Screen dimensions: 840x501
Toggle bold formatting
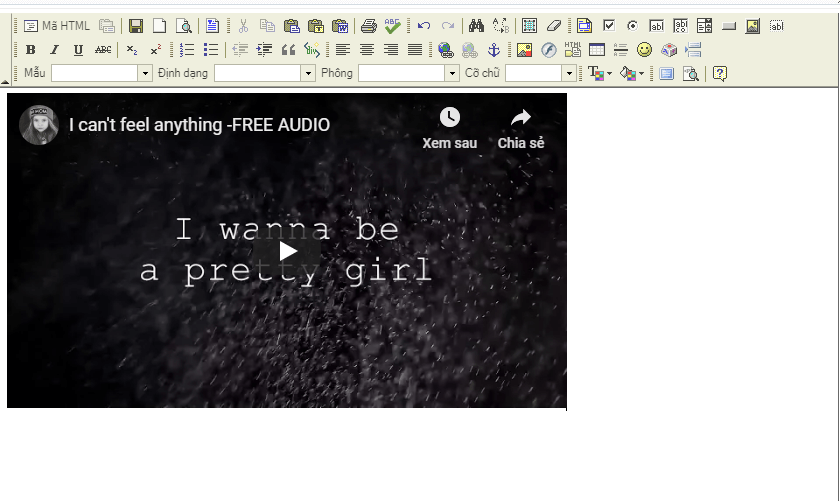point(30,50)
